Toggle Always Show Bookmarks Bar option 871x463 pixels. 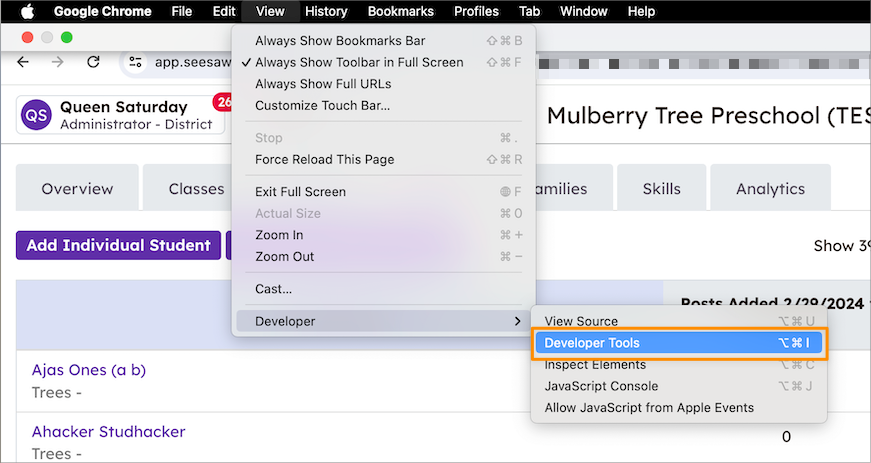click(340, 41)
